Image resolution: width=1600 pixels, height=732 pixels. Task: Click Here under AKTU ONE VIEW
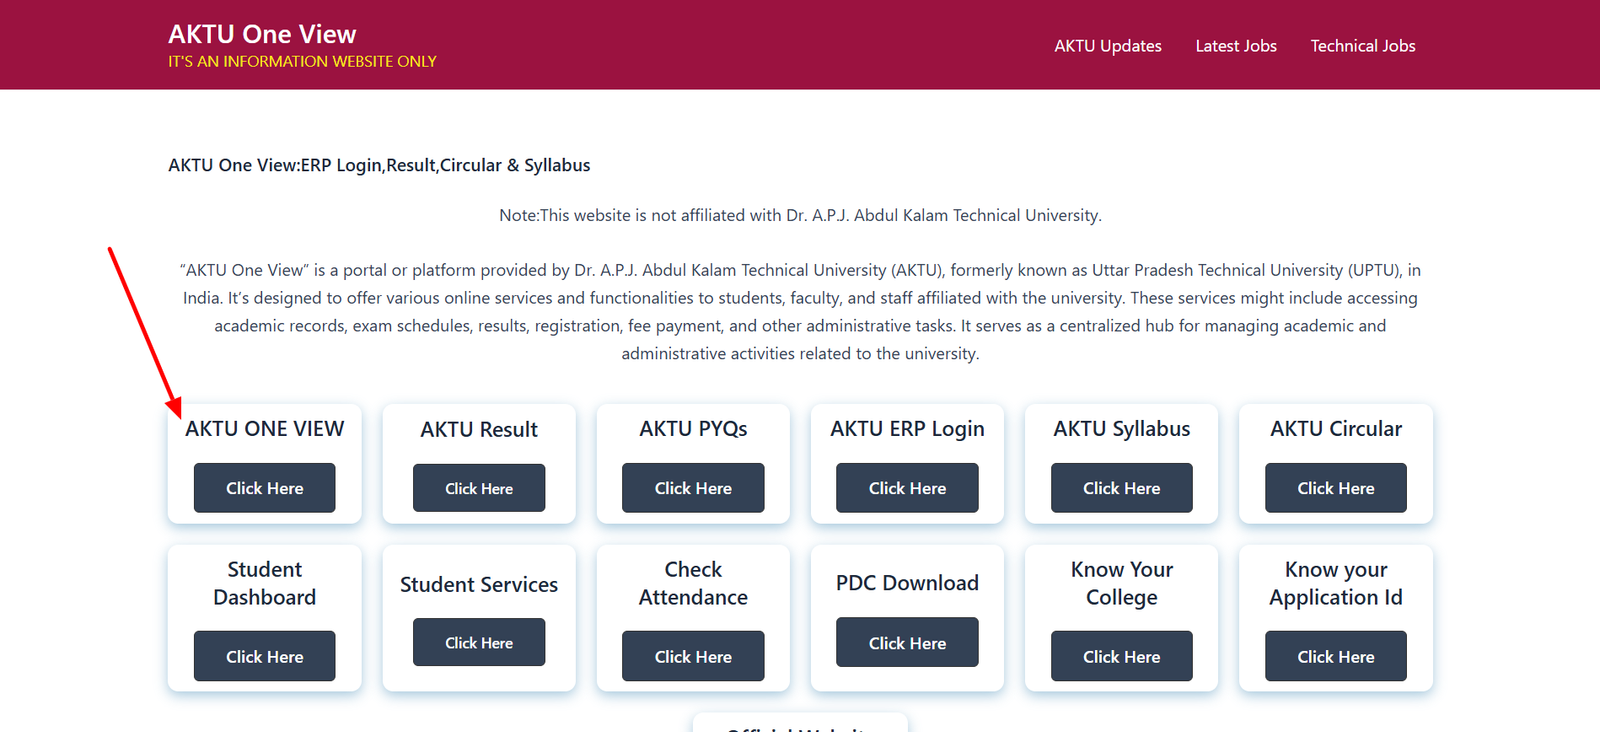[x=264, y=488]
